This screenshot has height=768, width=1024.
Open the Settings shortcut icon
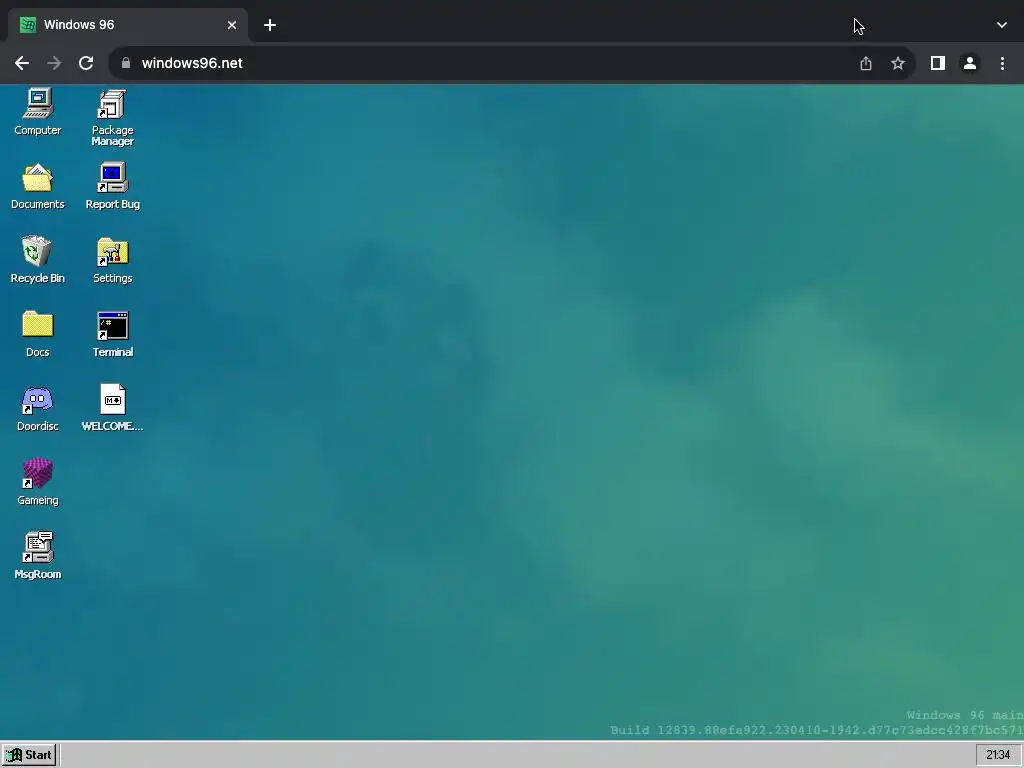pyautogui.click(x=112, y=260)
